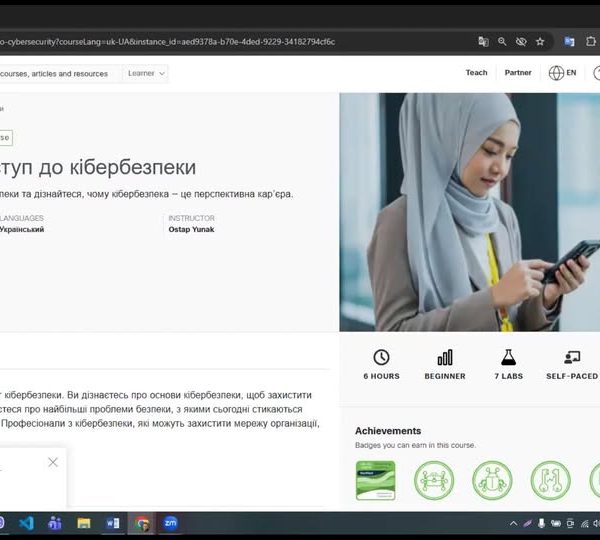
Task: Show hidden system tray icons chevron
Action: point(514,523)
